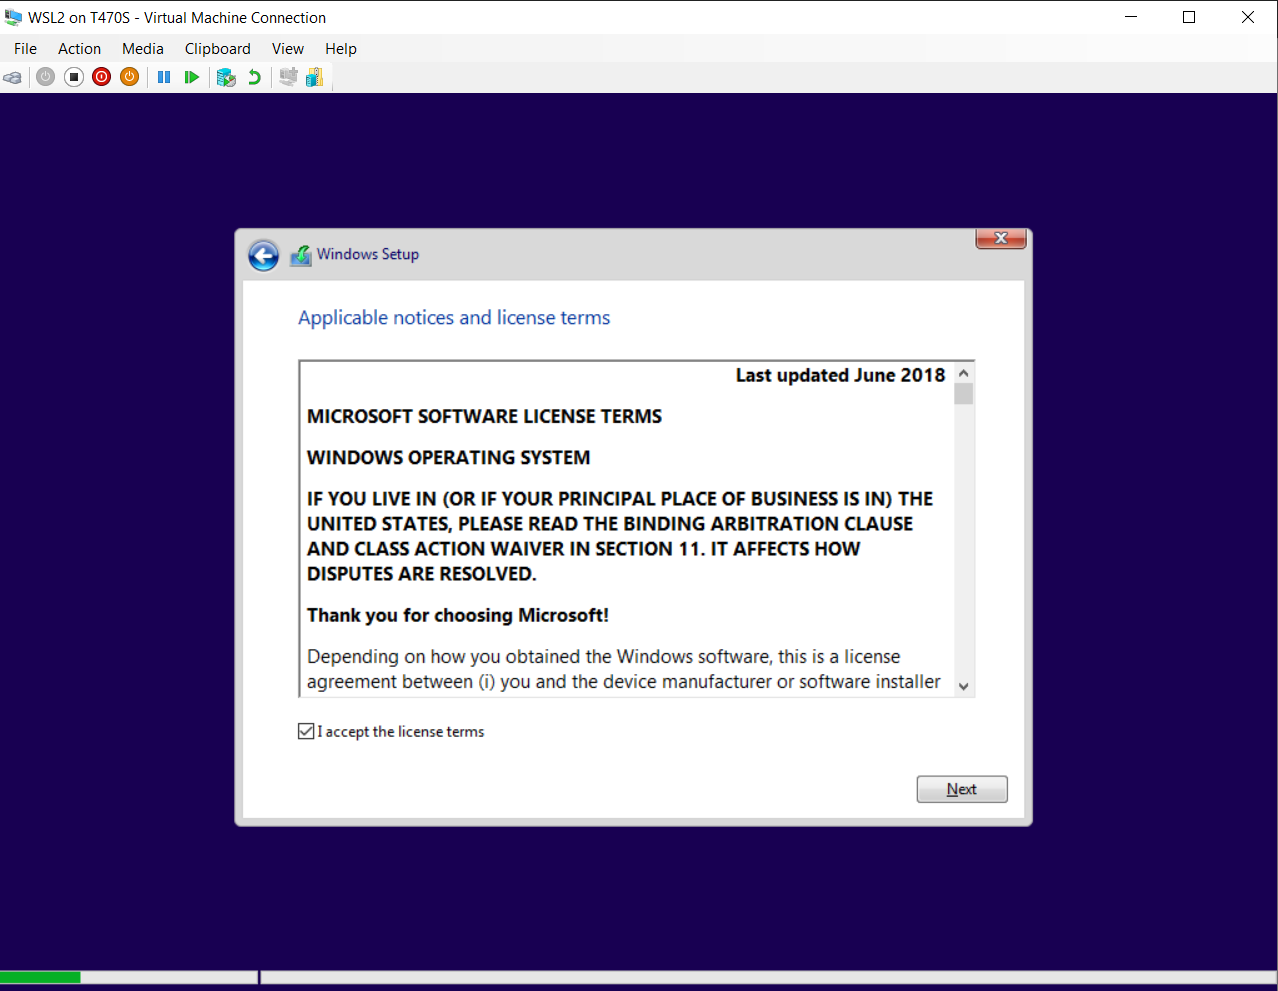Go back using the blue back arrow
This screenshot has height=991, width=1278.
[262, 255]
